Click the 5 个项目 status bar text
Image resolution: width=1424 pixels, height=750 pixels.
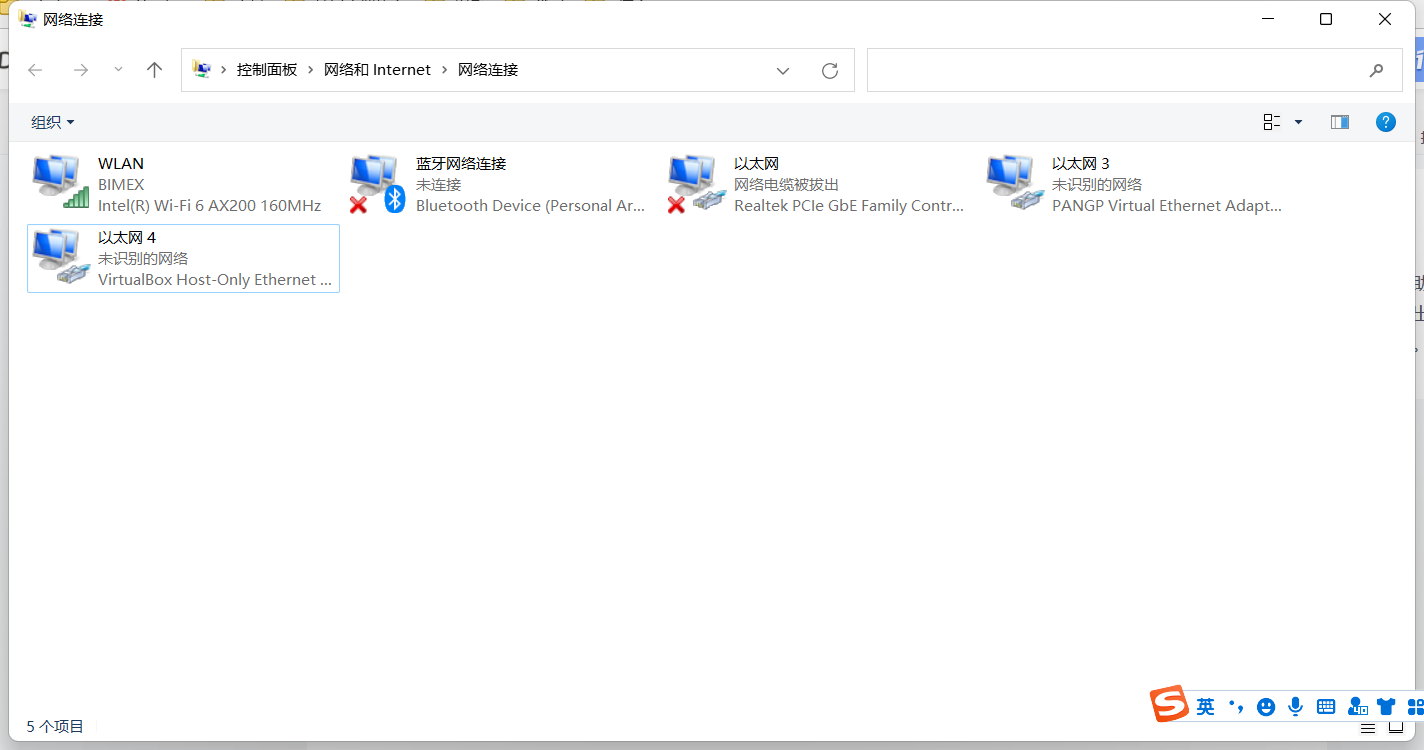tap(55, 727)
